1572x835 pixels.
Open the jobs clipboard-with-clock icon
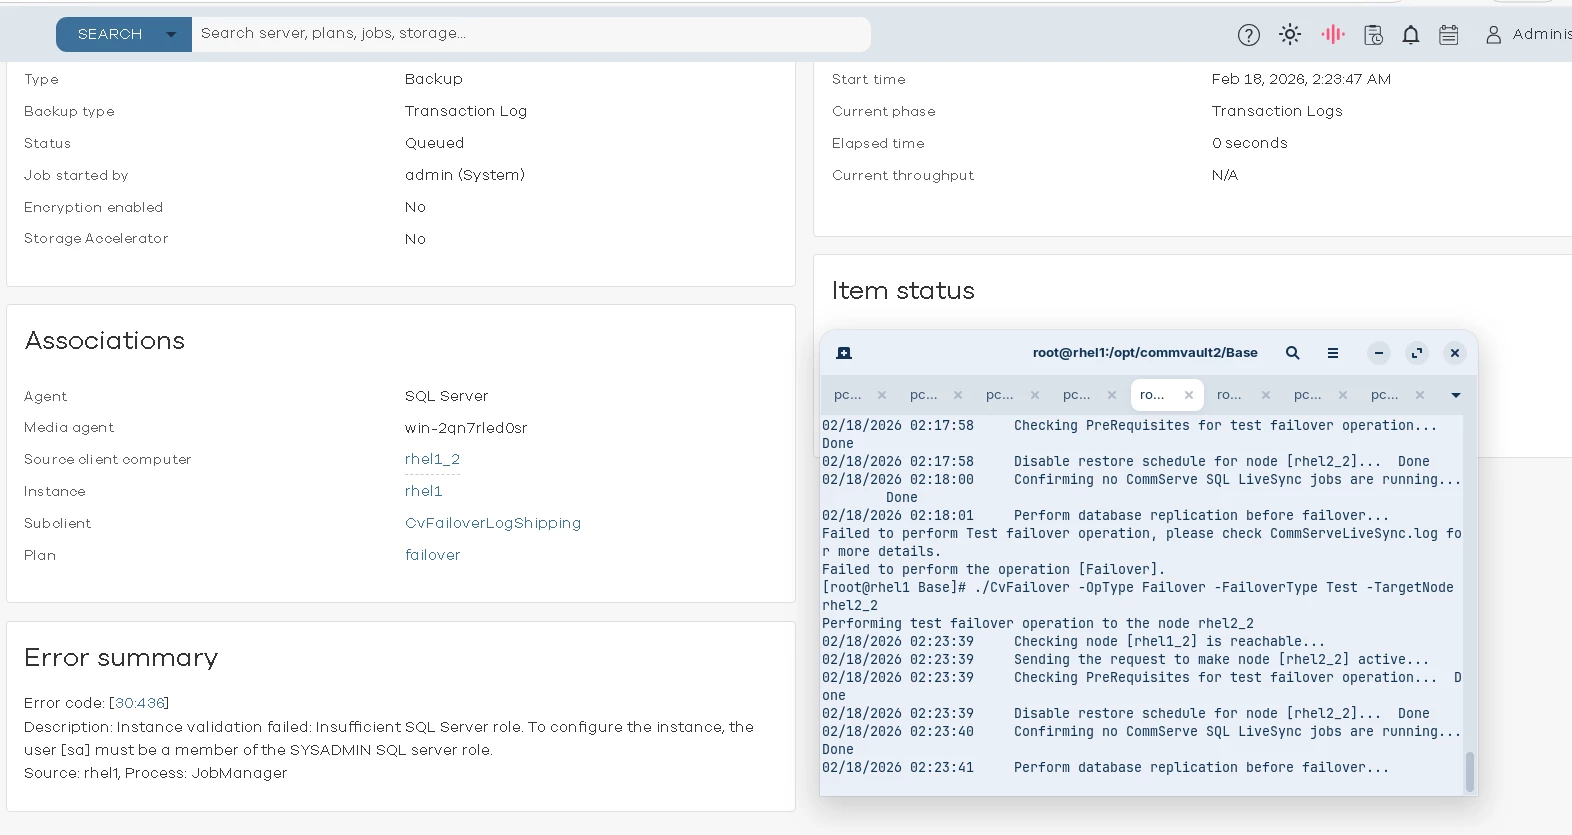pyautogui.click(x=1373, y=35)
